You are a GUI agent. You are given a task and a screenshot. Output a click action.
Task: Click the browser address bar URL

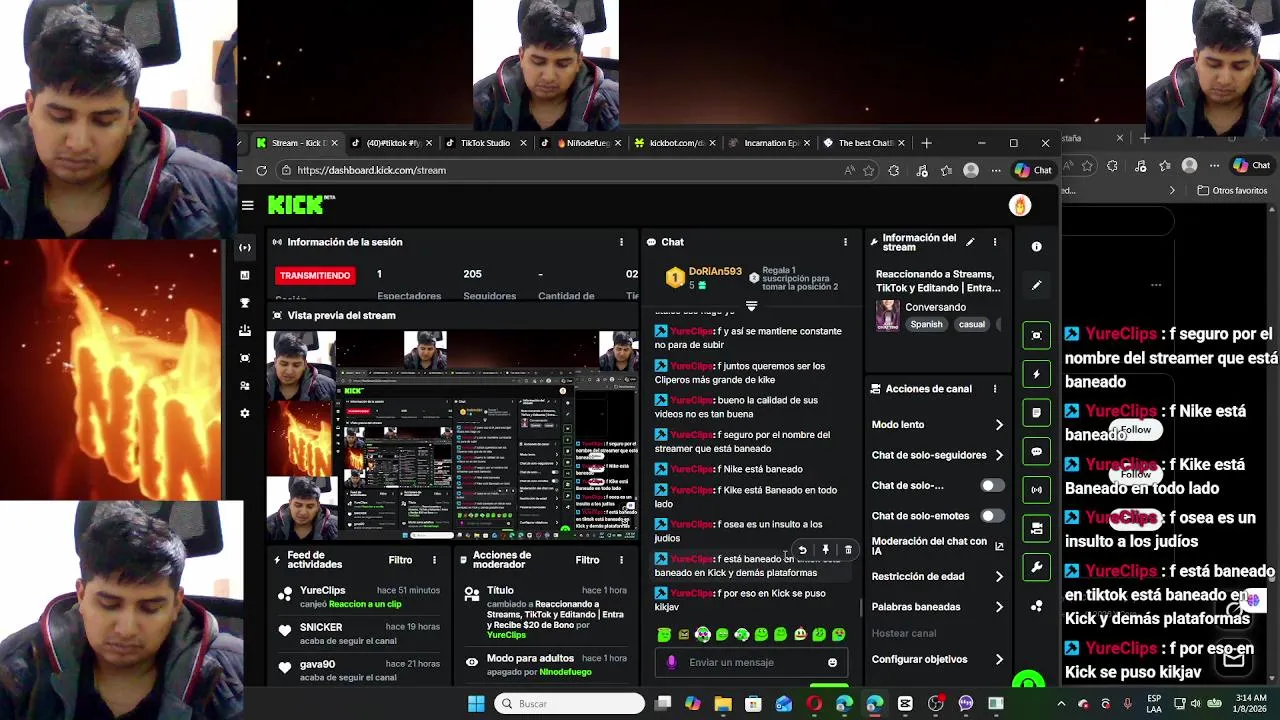(x=371, y=170)
